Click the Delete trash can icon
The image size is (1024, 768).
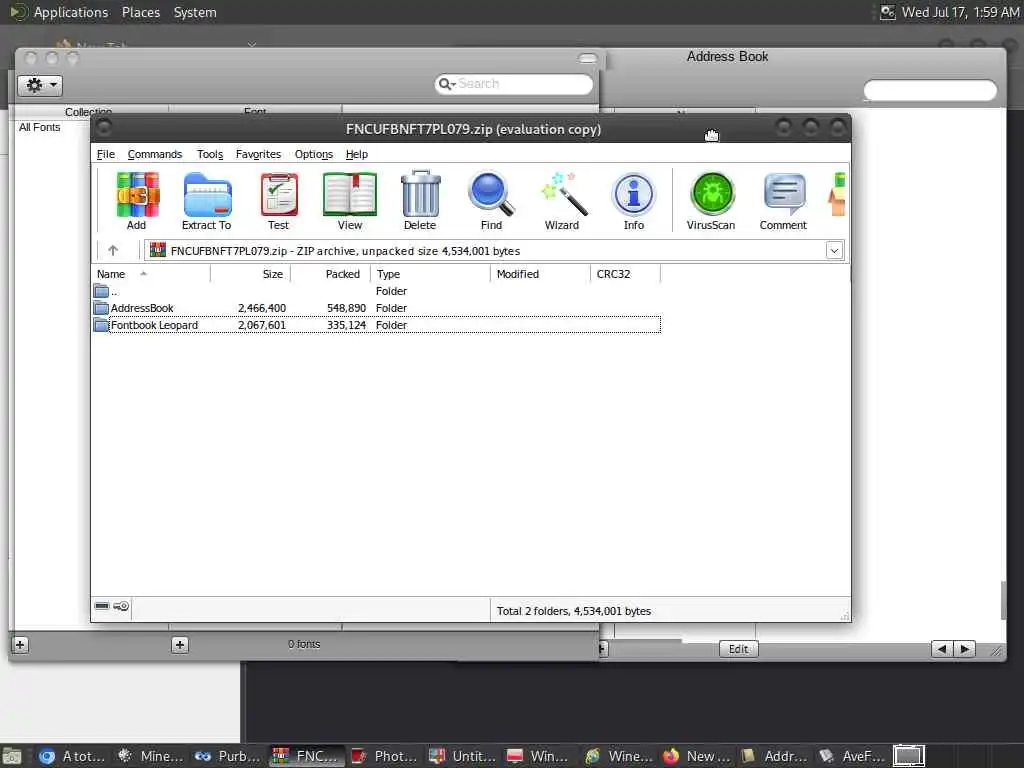pos(421,194)
